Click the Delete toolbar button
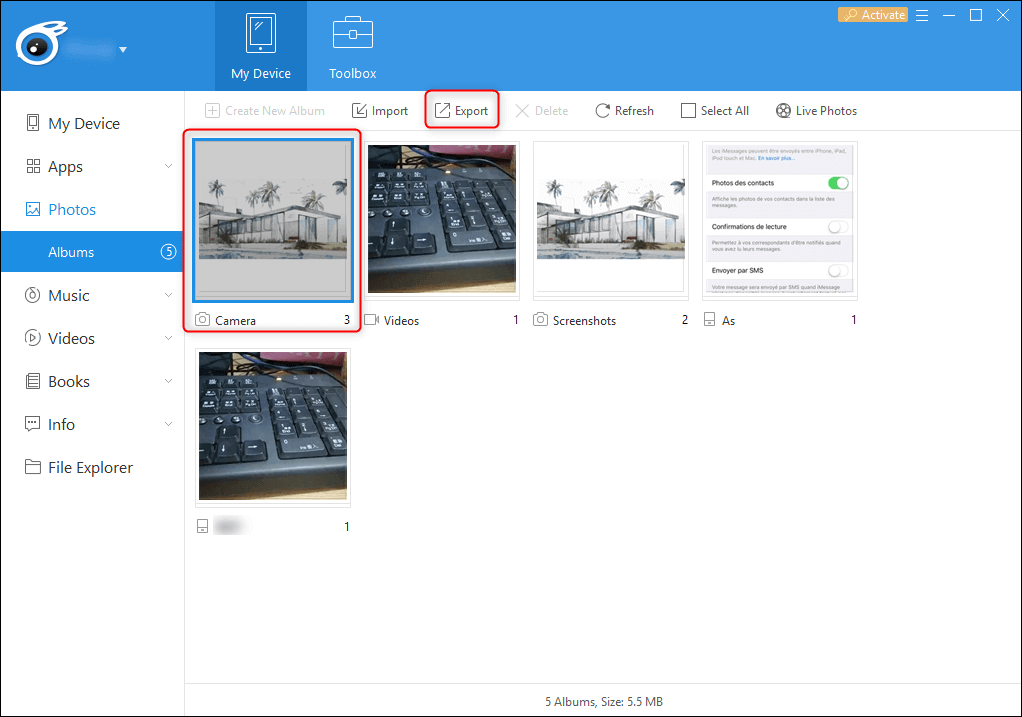The image size is (1022, 717). (542, 111)
